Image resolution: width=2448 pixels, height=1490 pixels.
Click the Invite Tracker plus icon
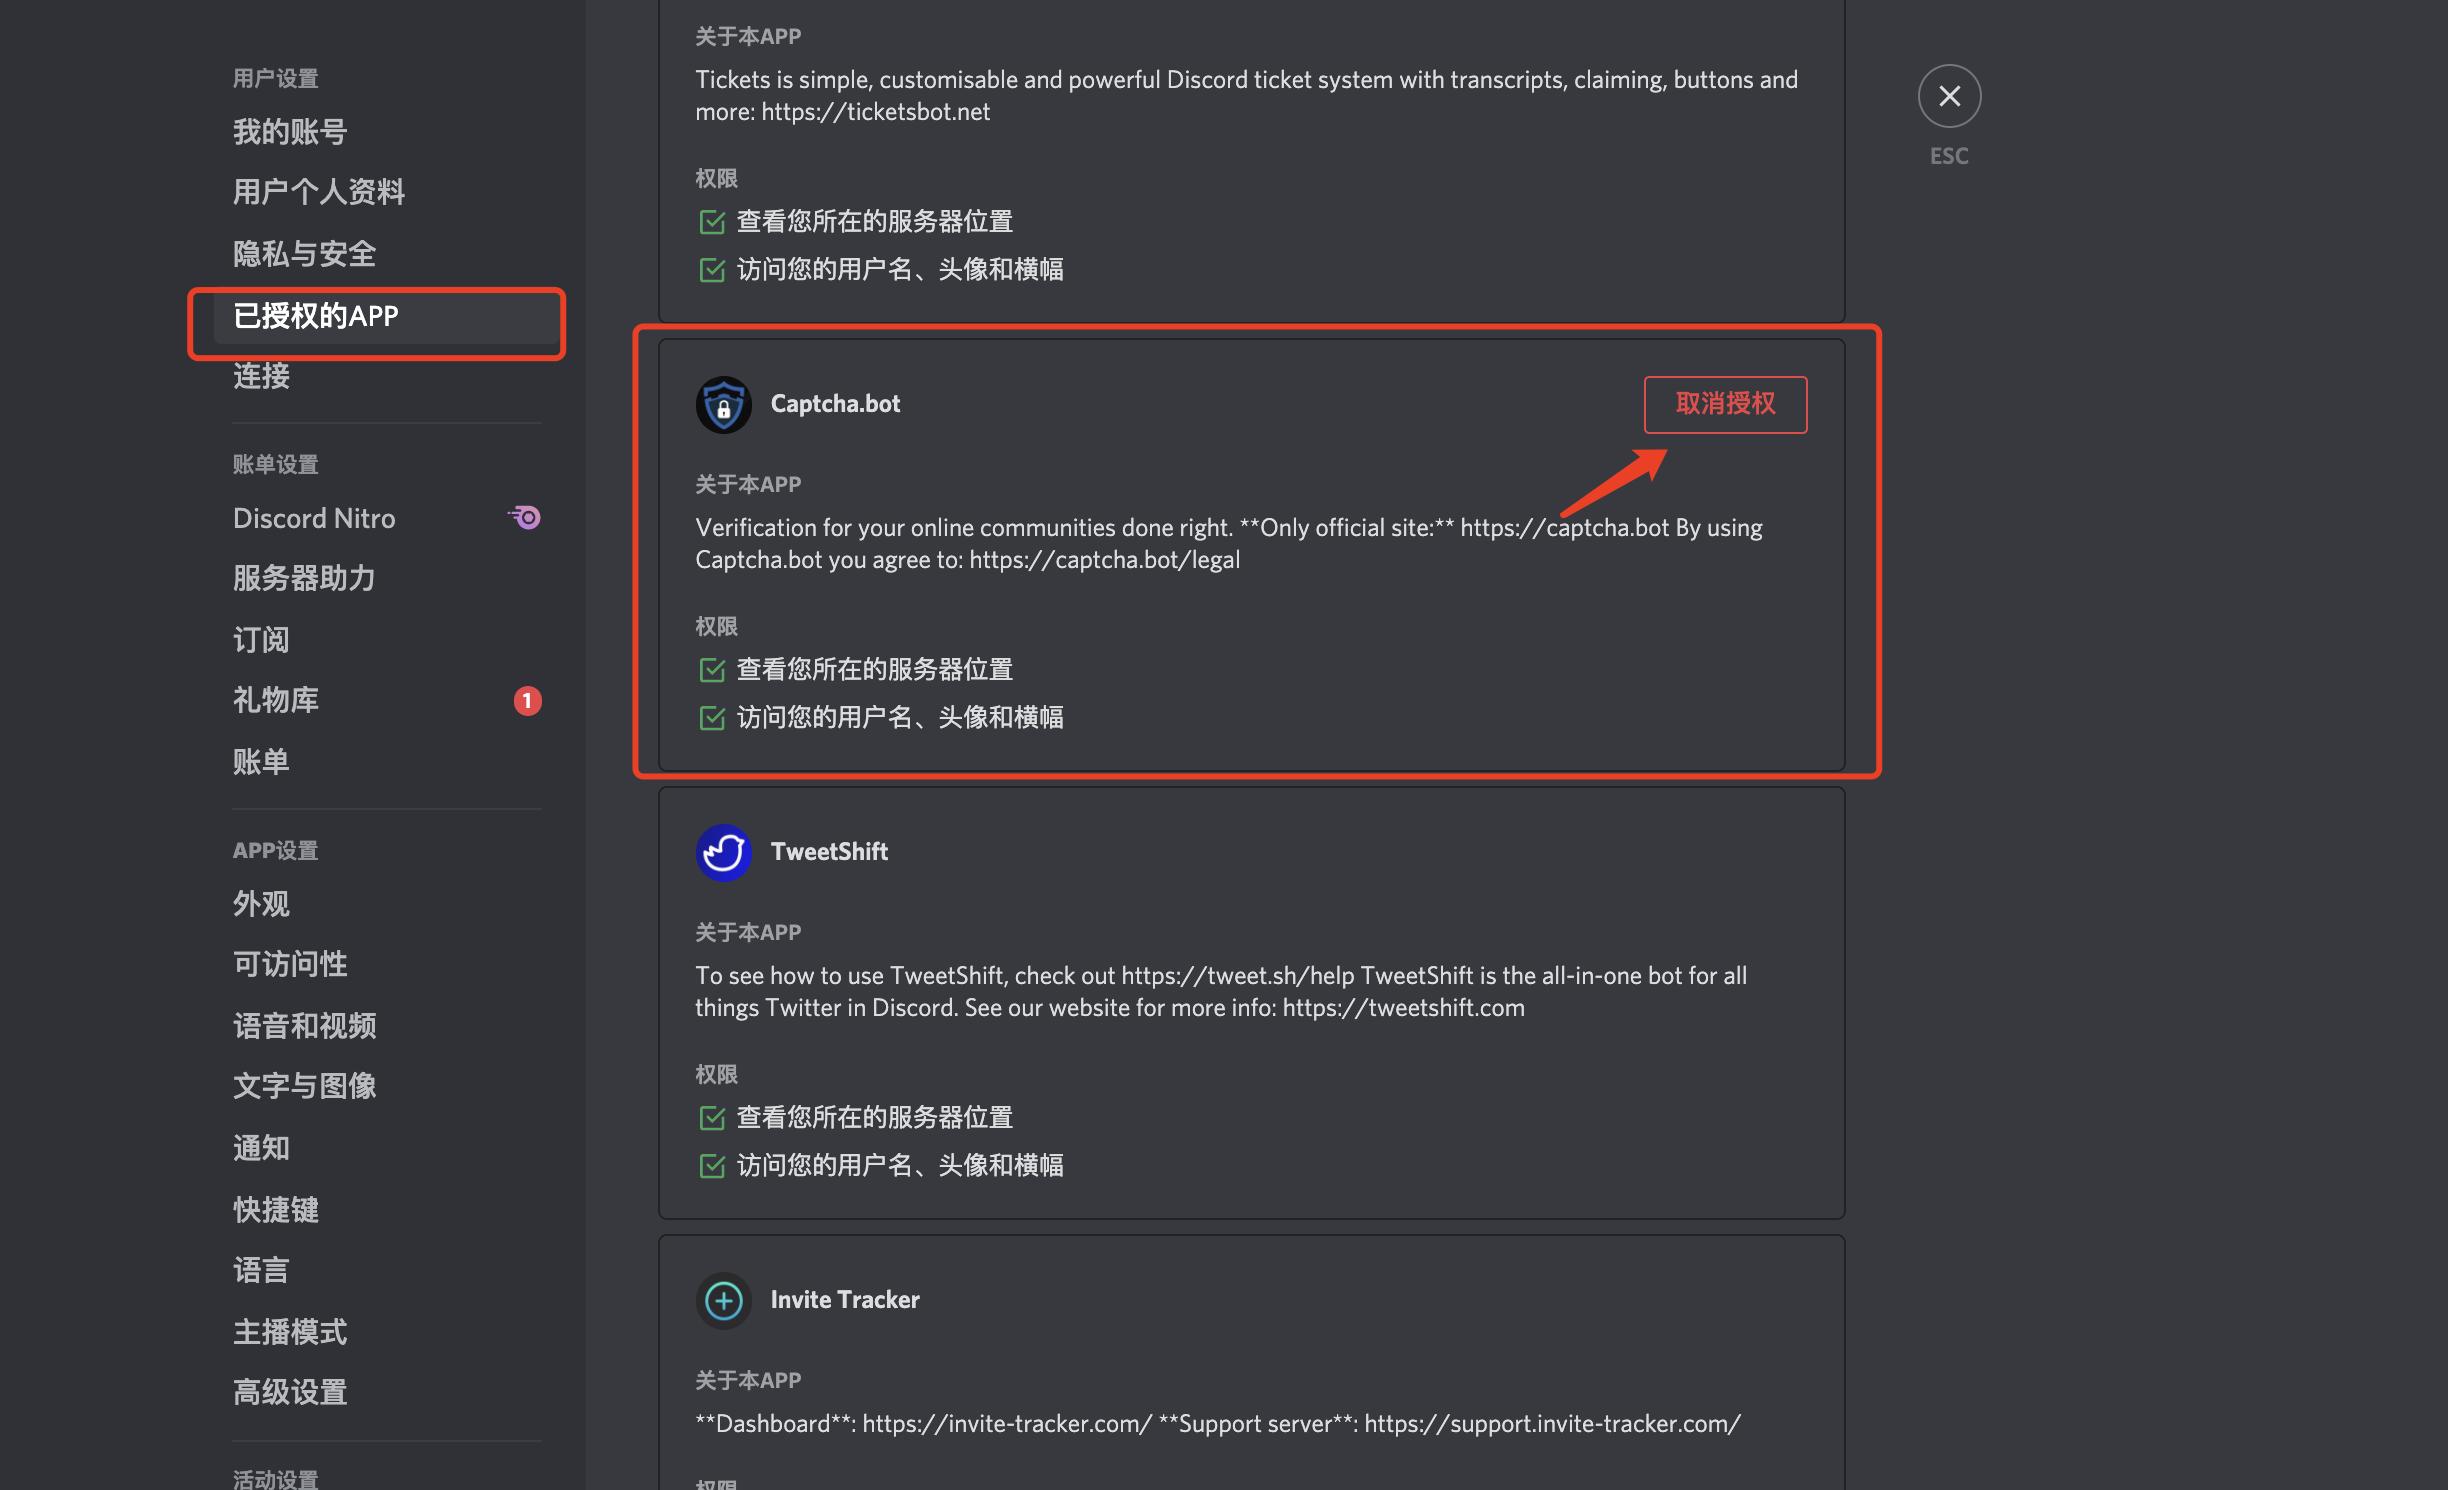(x=723, y=1301)
